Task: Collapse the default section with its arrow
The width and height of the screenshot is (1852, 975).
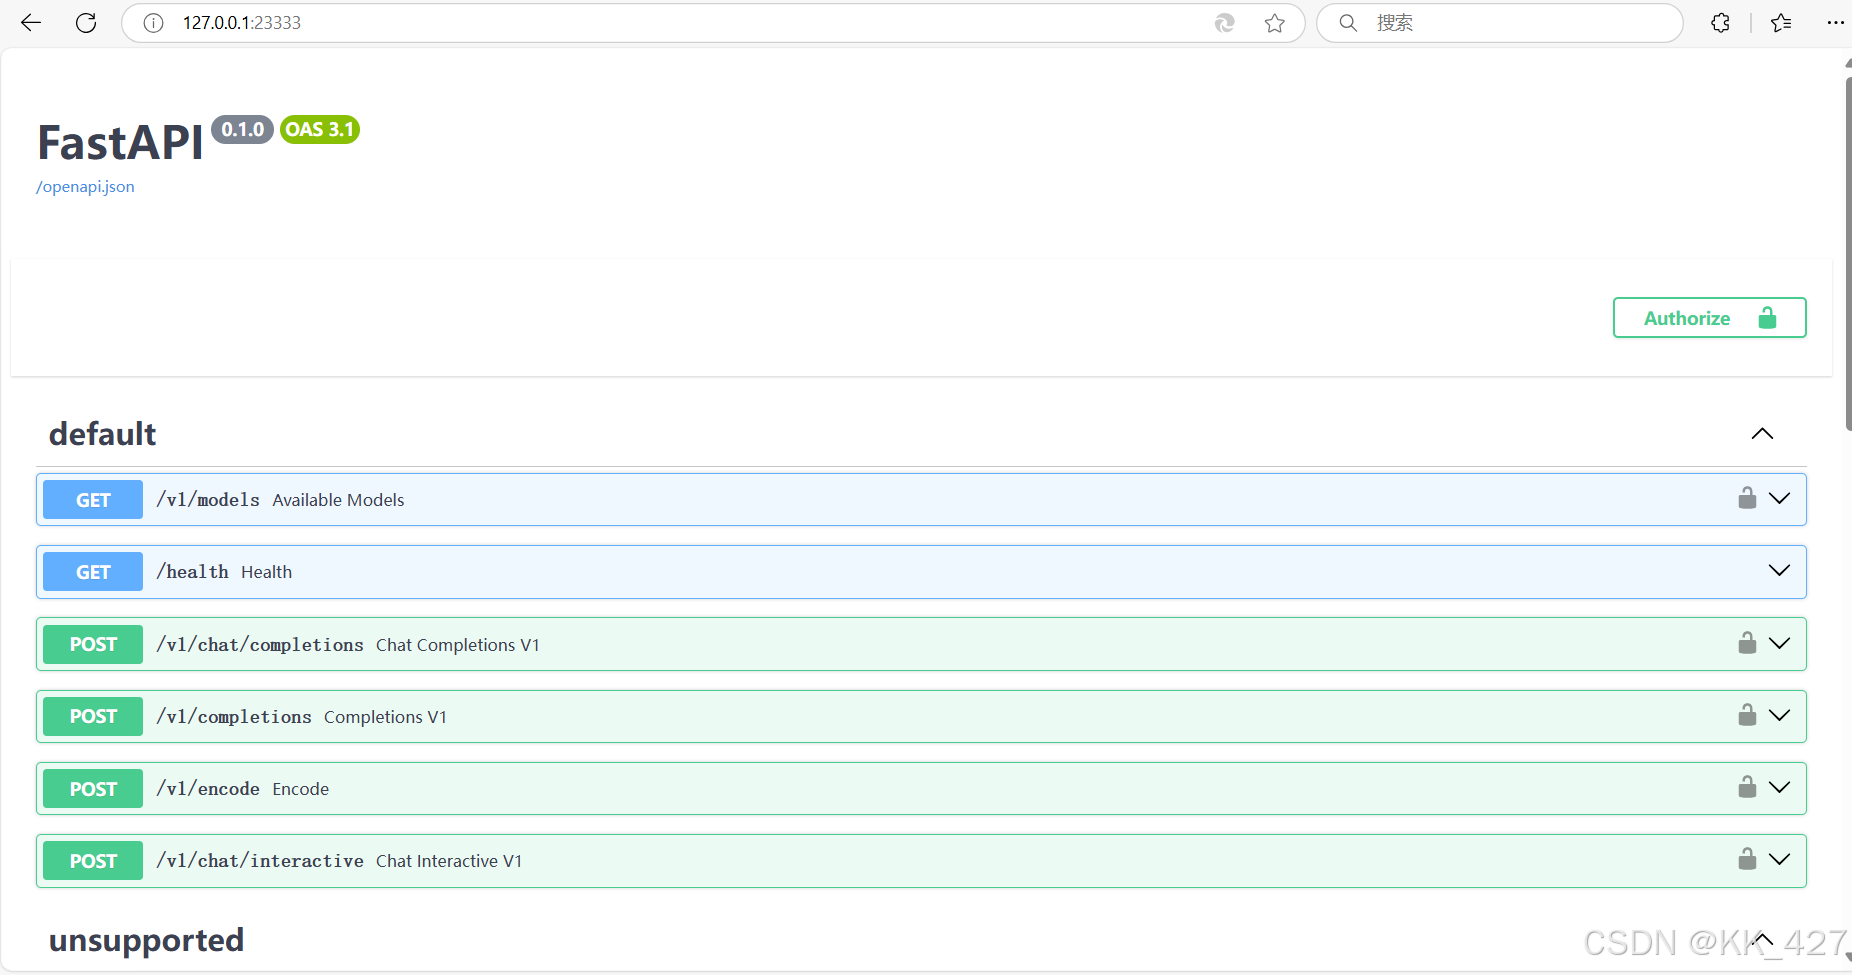Action: pyautogui.click(x=1762, y=434)
